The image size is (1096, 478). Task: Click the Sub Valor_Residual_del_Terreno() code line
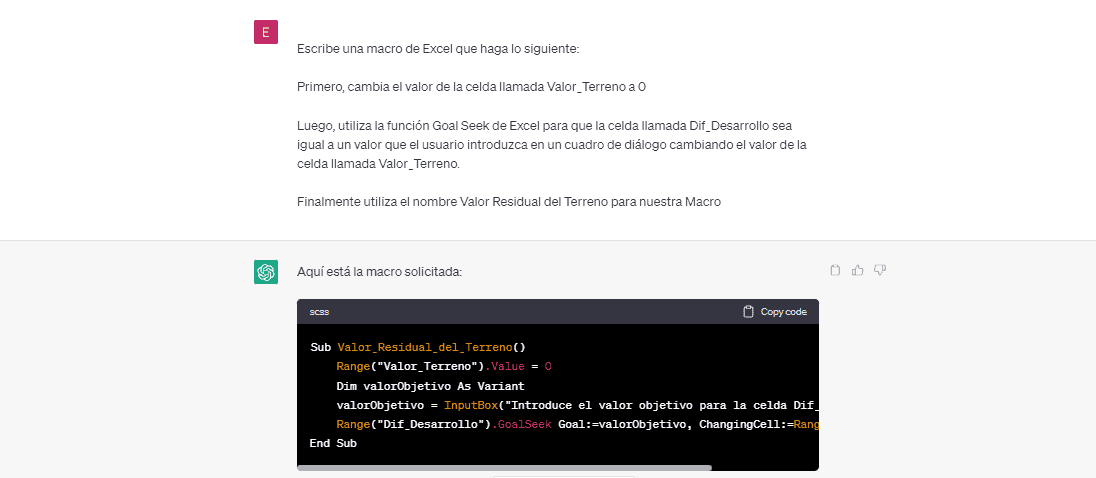(x=418, y=348)
